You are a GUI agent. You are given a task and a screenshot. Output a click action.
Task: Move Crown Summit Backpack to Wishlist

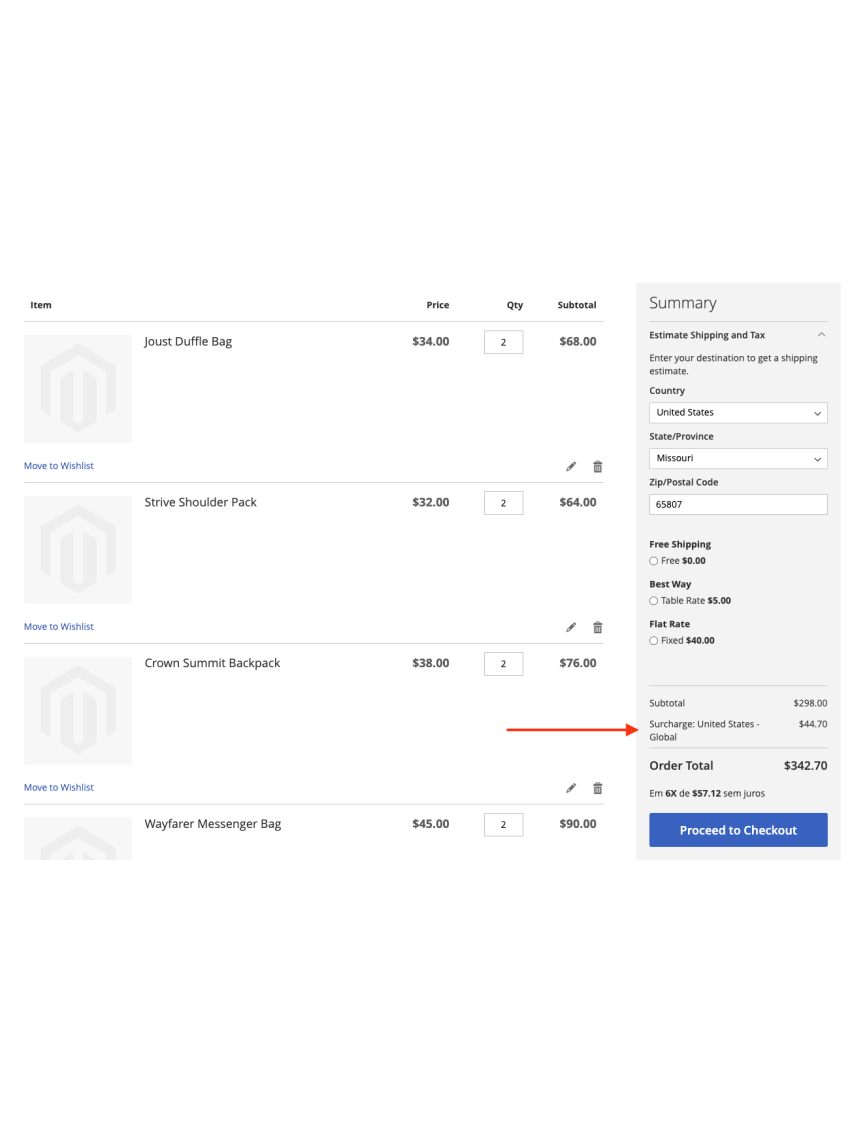[59, 788]
